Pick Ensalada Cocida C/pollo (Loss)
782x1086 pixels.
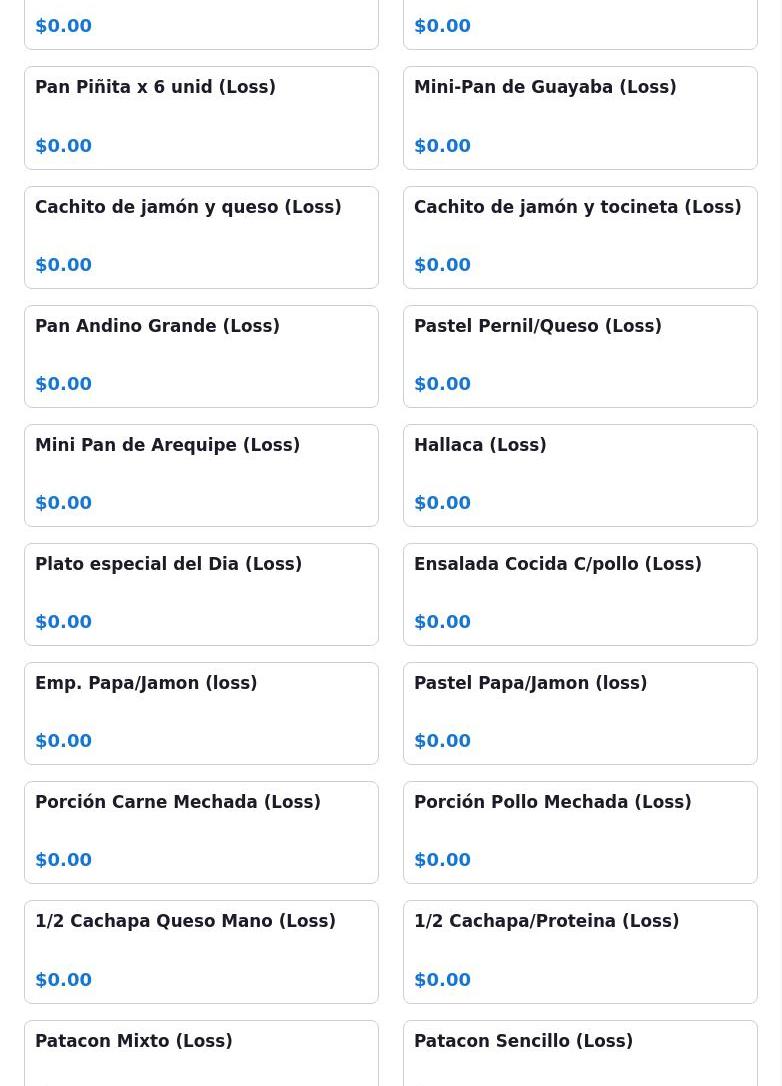coord(580,595)
